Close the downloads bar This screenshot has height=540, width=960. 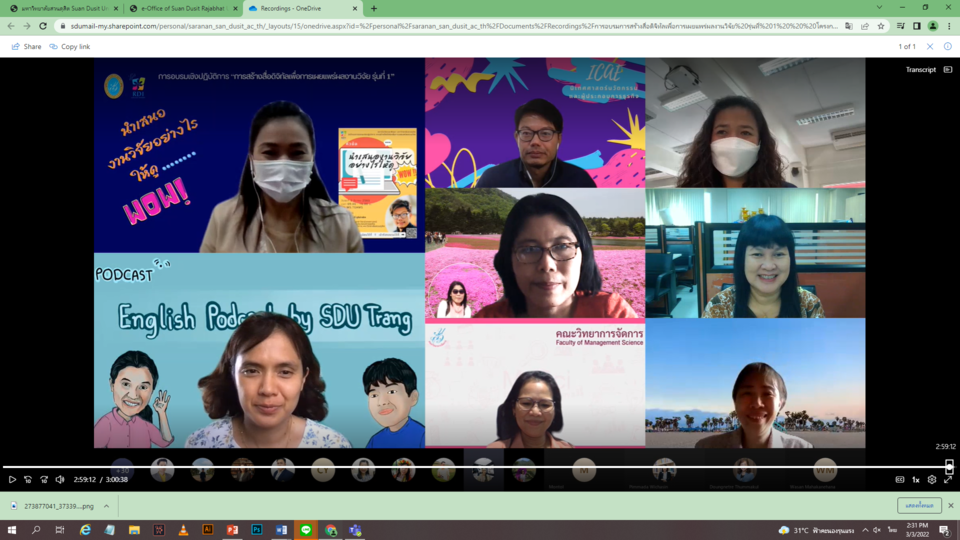click(x=950, y=506)
